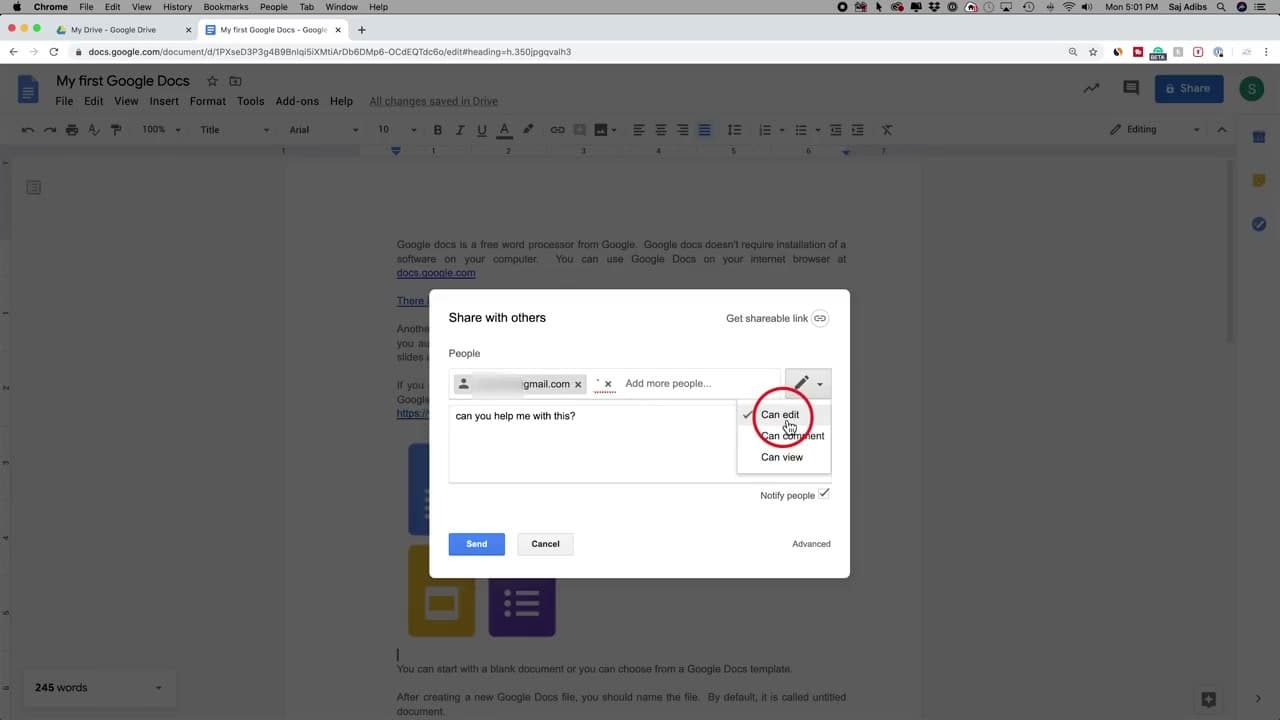Set Left align
This screenshot has width=1280, height=720.
tap(638, 130)
